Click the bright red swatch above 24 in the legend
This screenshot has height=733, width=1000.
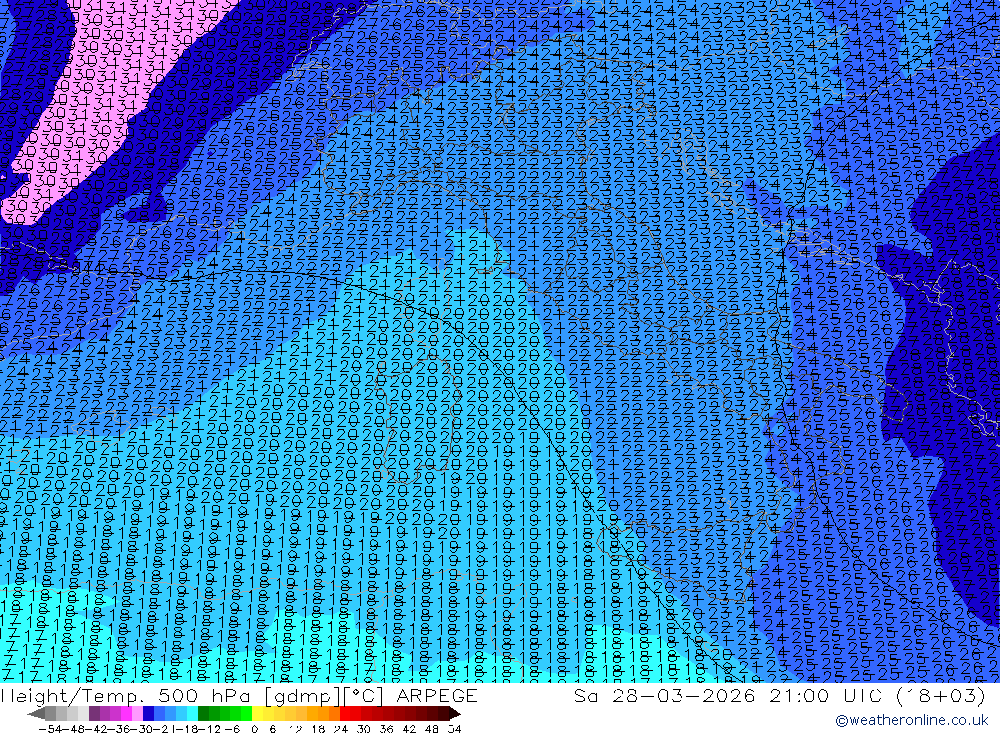(345, 714)
